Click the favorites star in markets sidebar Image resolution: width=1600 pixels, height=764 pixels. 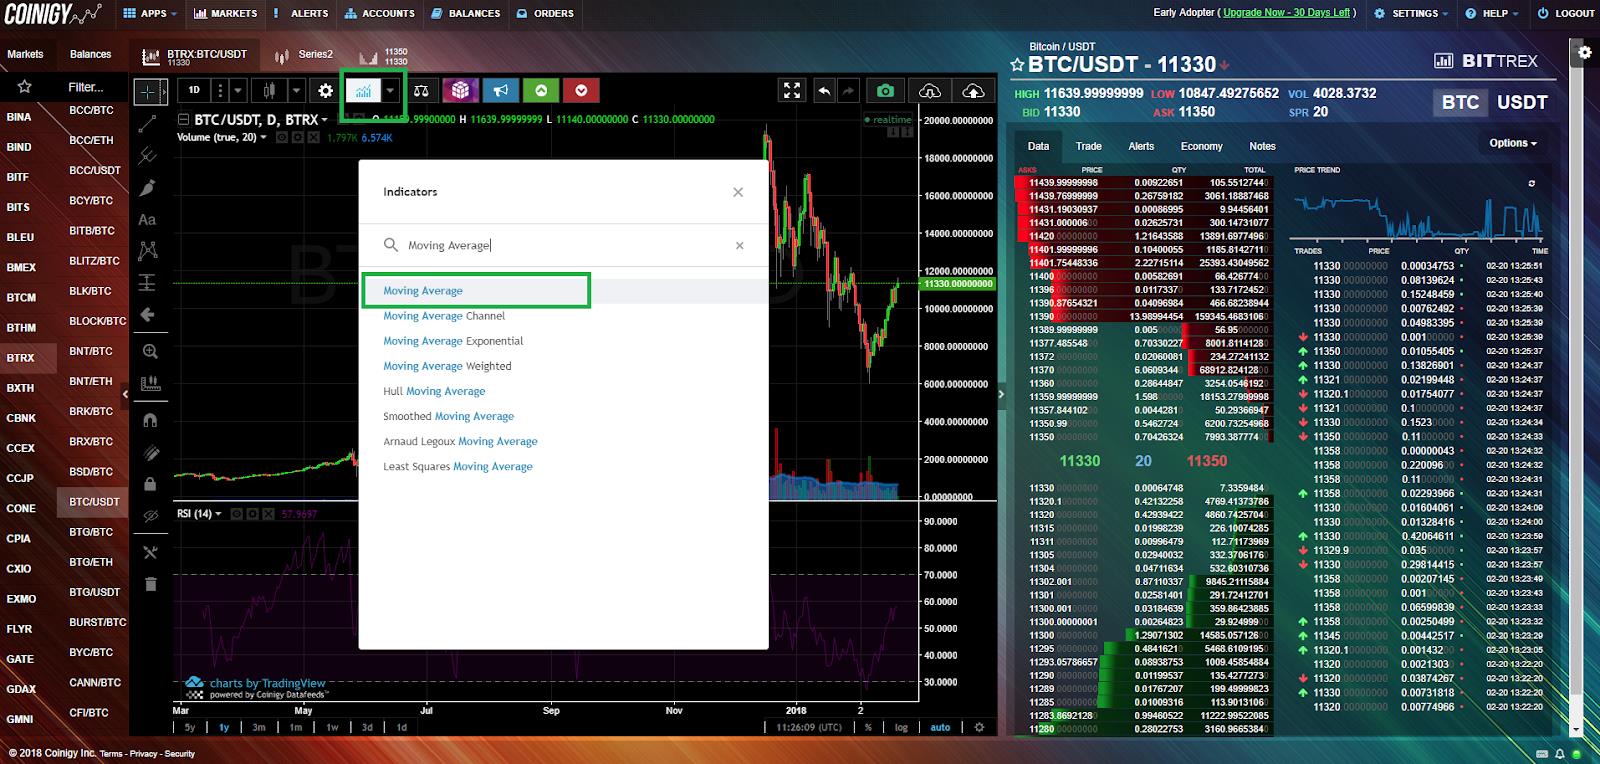(x=25, y=86)
